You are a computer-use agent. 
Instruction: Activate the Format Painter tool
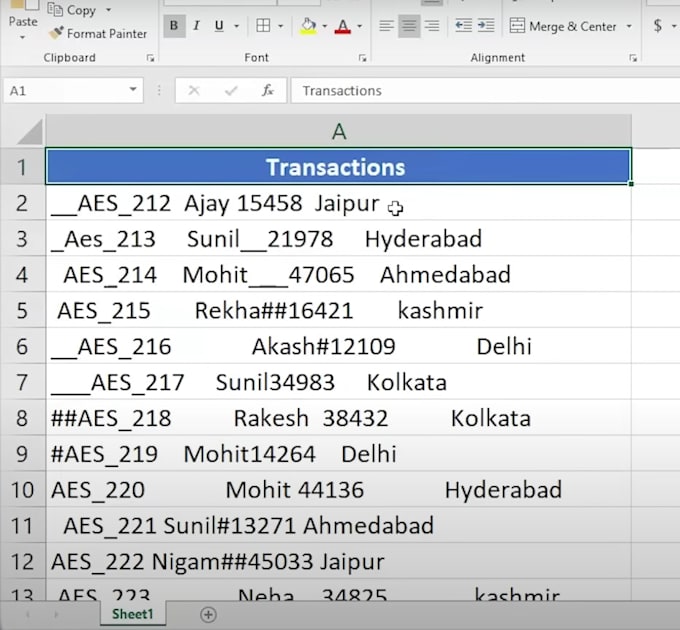tap(98, 33)
